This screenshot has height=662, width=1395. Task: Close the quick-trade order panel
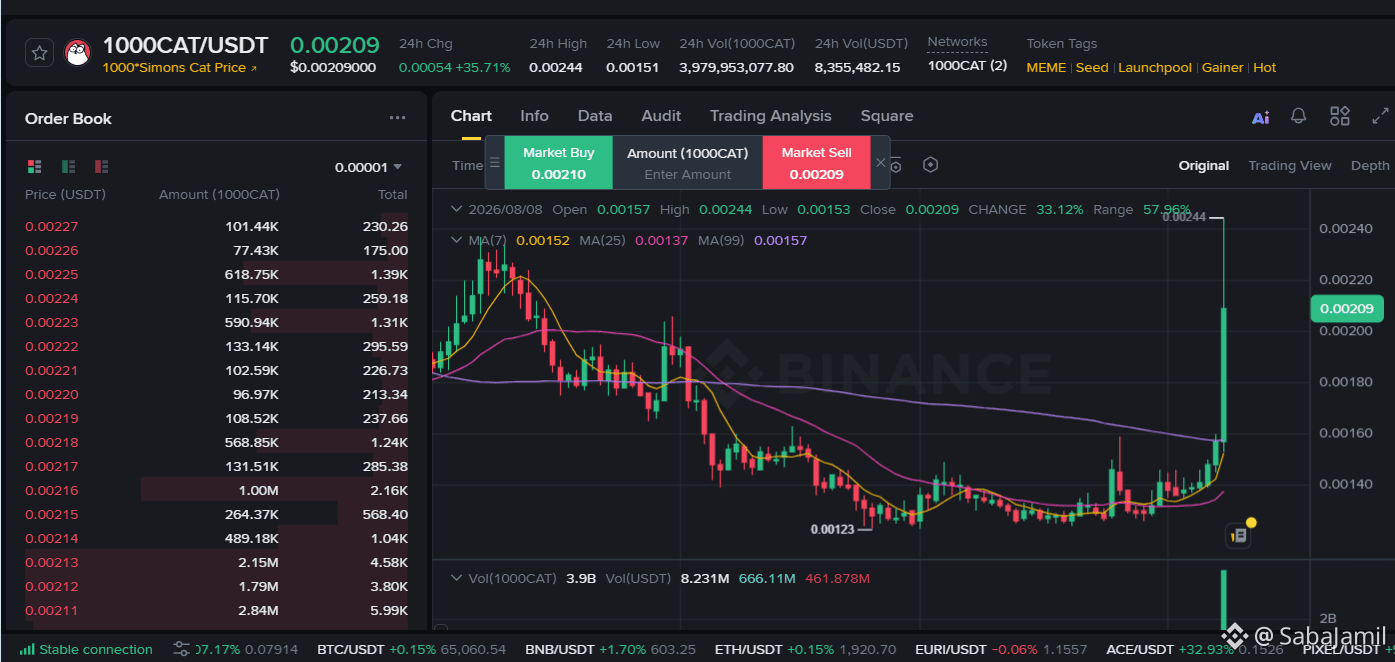coord(880,162)
